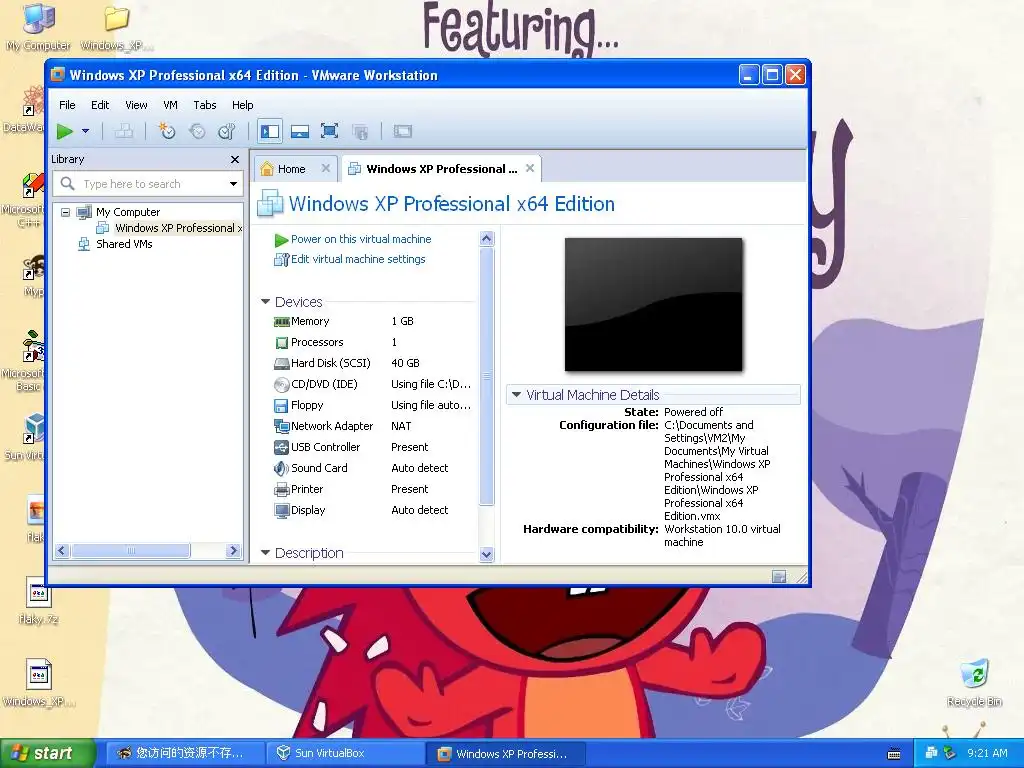Image resolution: width=1024 pixels, height=768 pixels.
Task: Select the Windows XP Professional tab
Action: click(x=441, y=169)
